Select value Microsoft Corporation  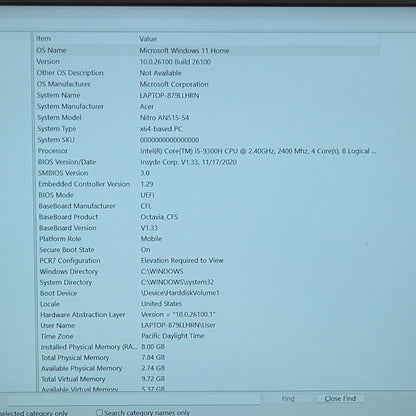pyautogui.click(x=174, y=84)
